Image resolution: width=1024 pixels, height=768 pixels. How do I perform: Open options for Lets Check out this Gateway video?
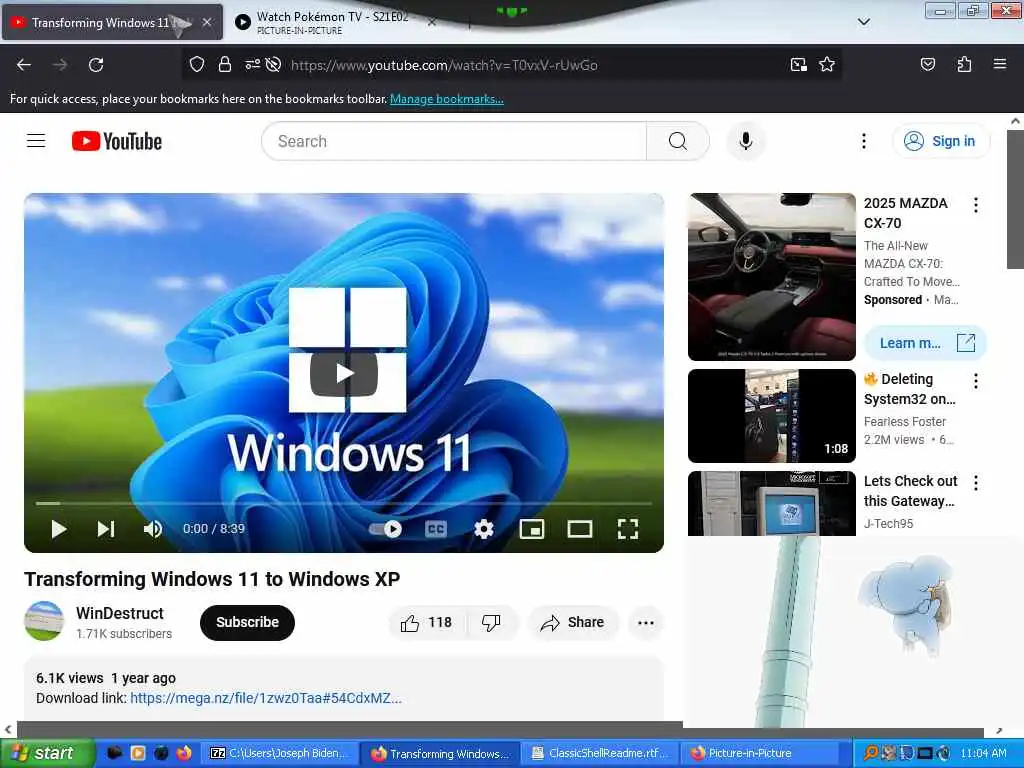pyautogui.click(x=976, y=483)
